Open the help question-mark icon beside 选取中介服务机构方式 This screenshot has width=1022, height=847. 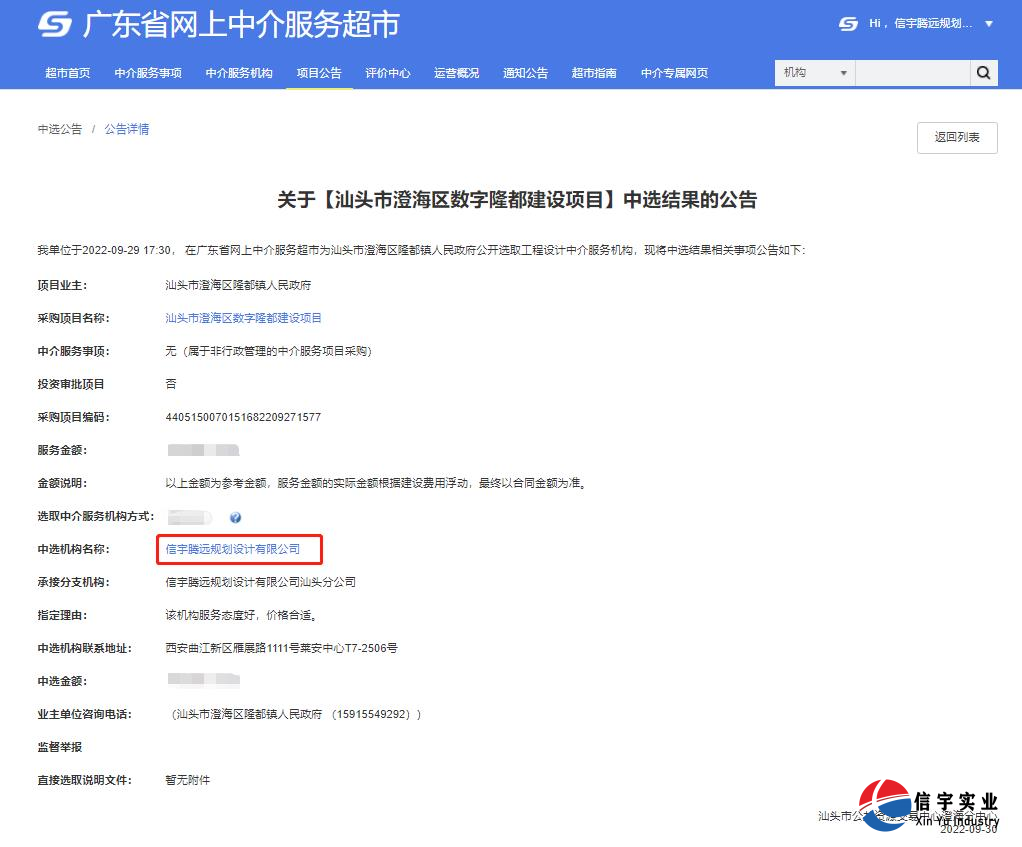click(x=236, y=517)
